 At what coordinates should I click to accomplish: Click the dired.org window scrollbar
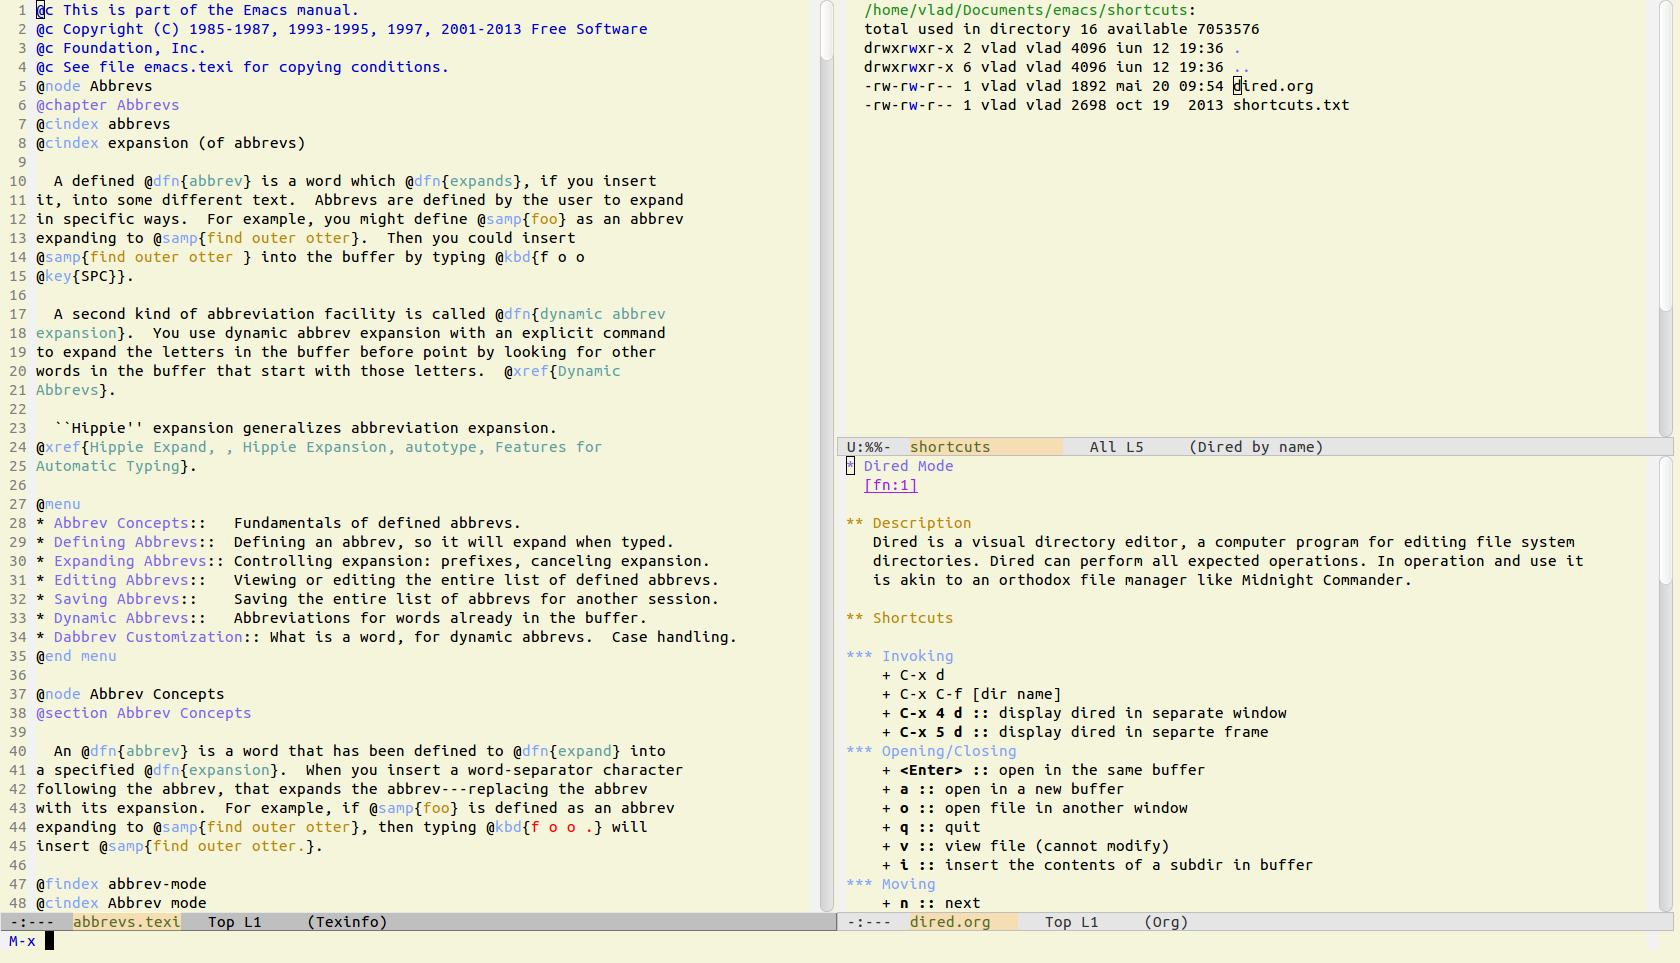pos(1665,684)
